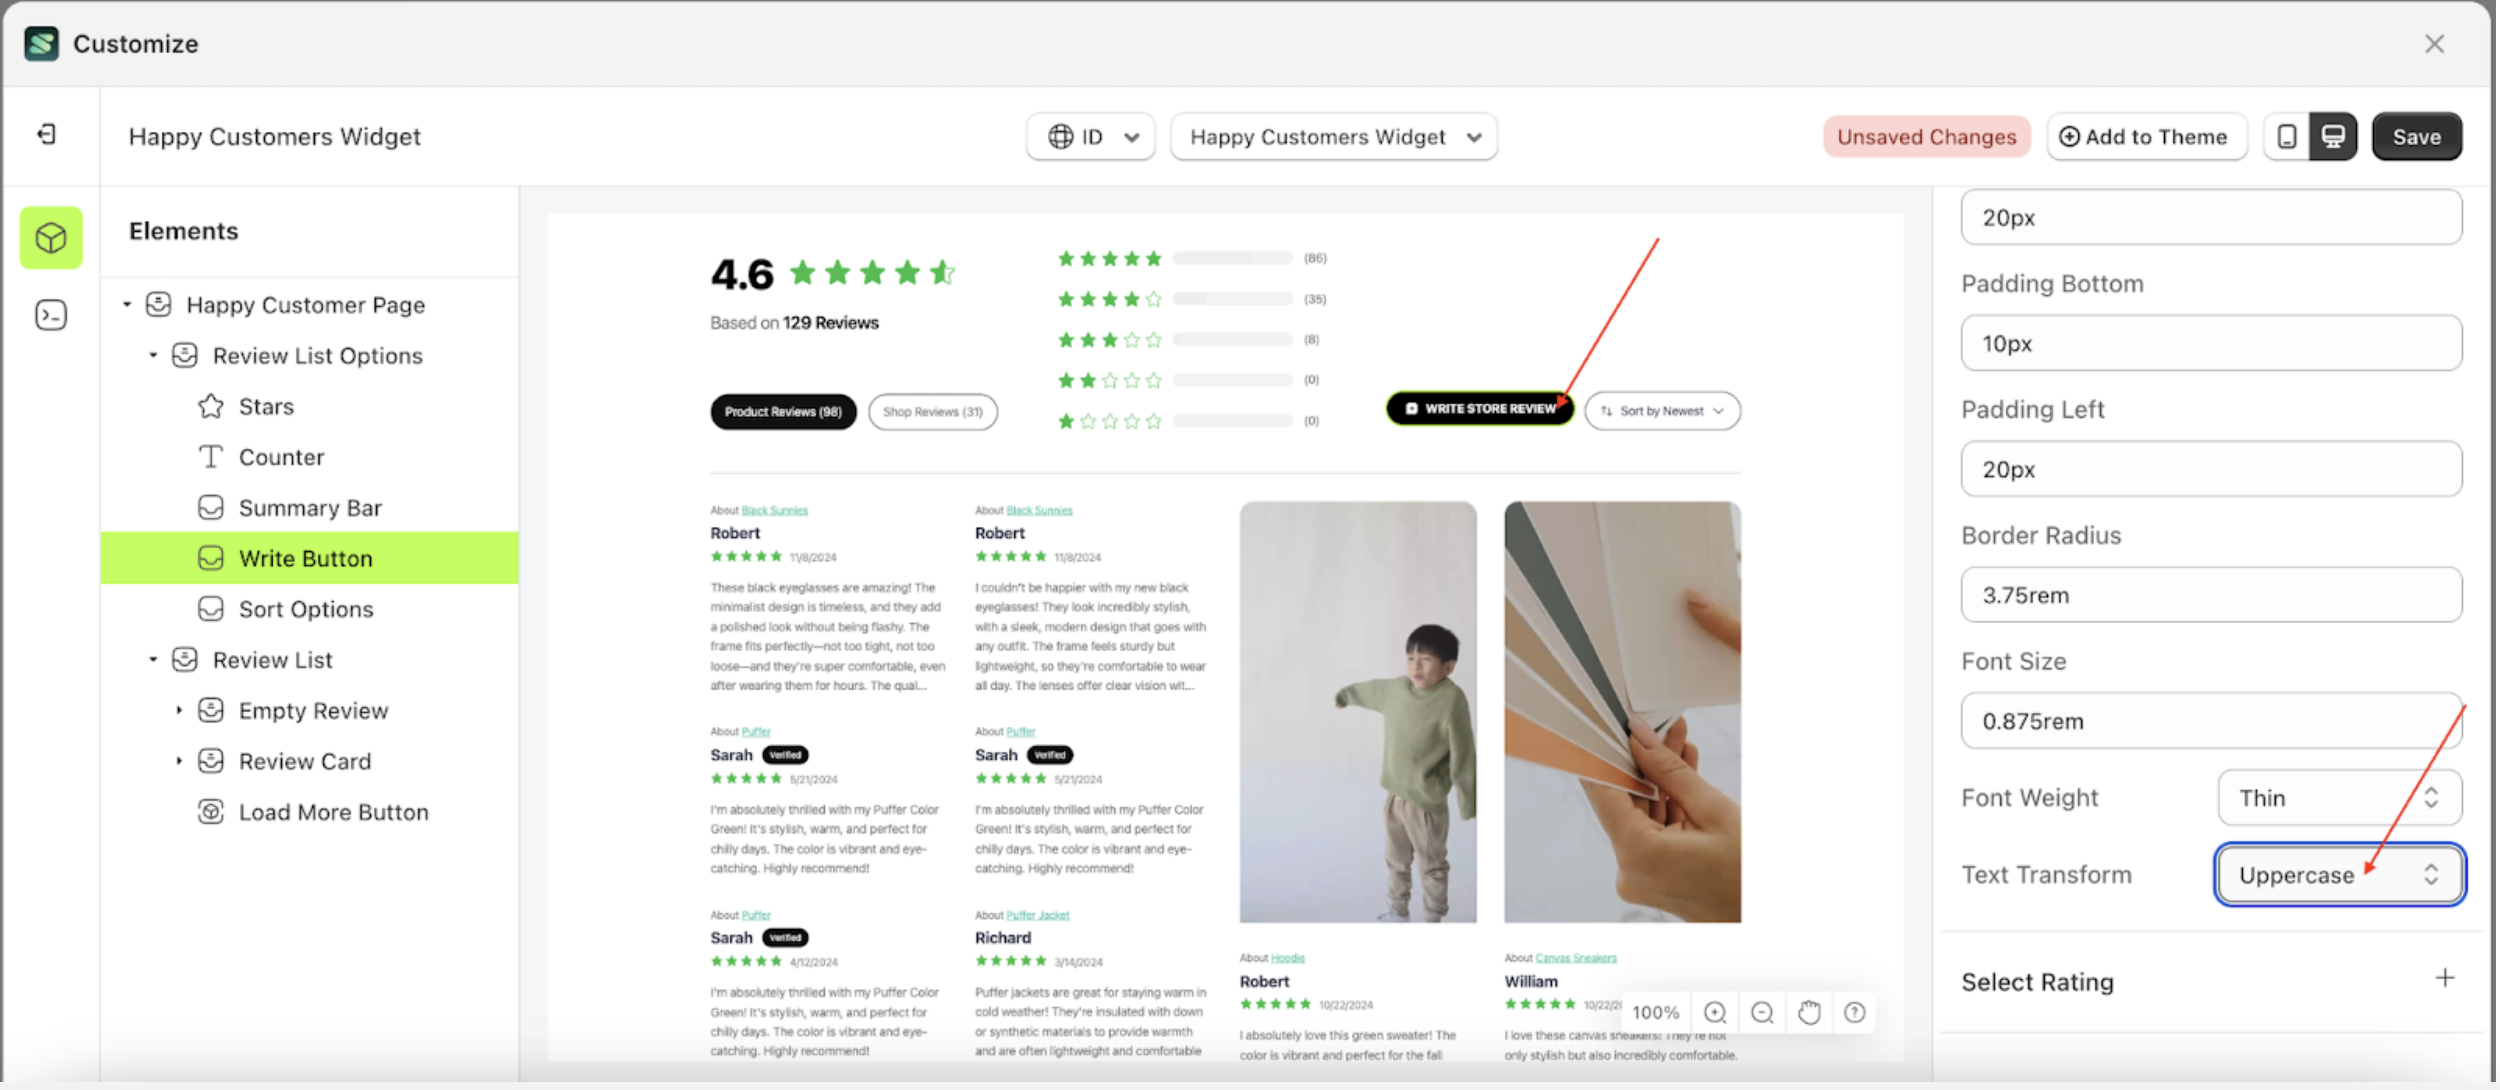
Task: Switch preview to mobile view
Action: click(2287, 136)
